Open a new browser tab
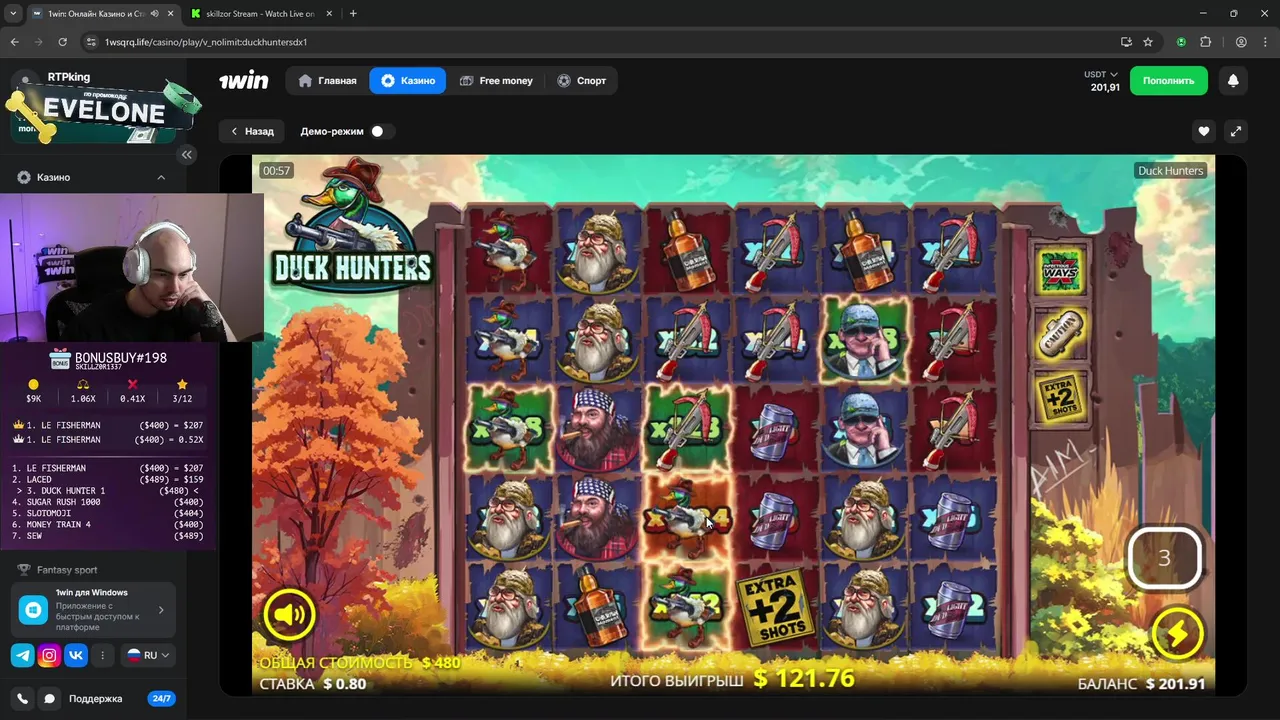This screenshot has height=720, width=1280. tap(353, 14)
